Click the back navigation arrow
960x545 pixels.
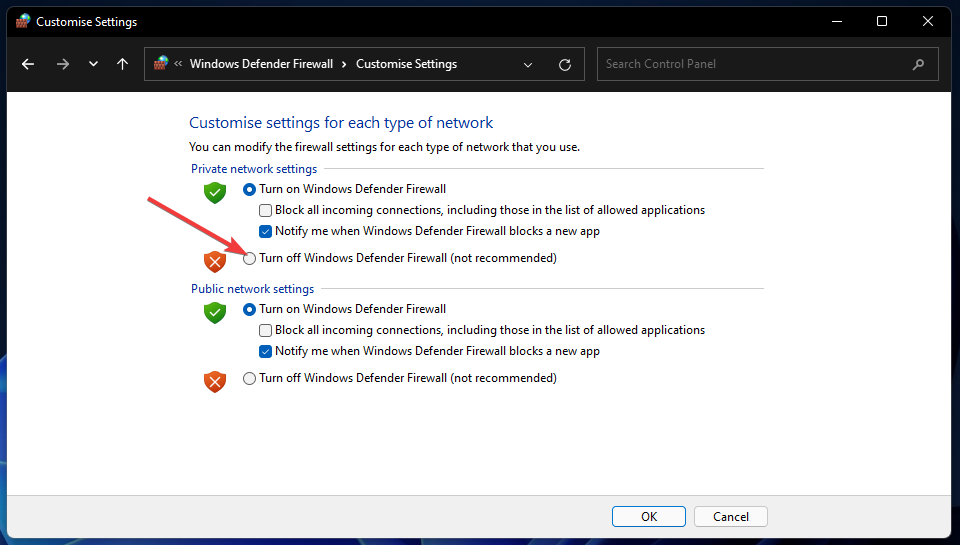28,64
